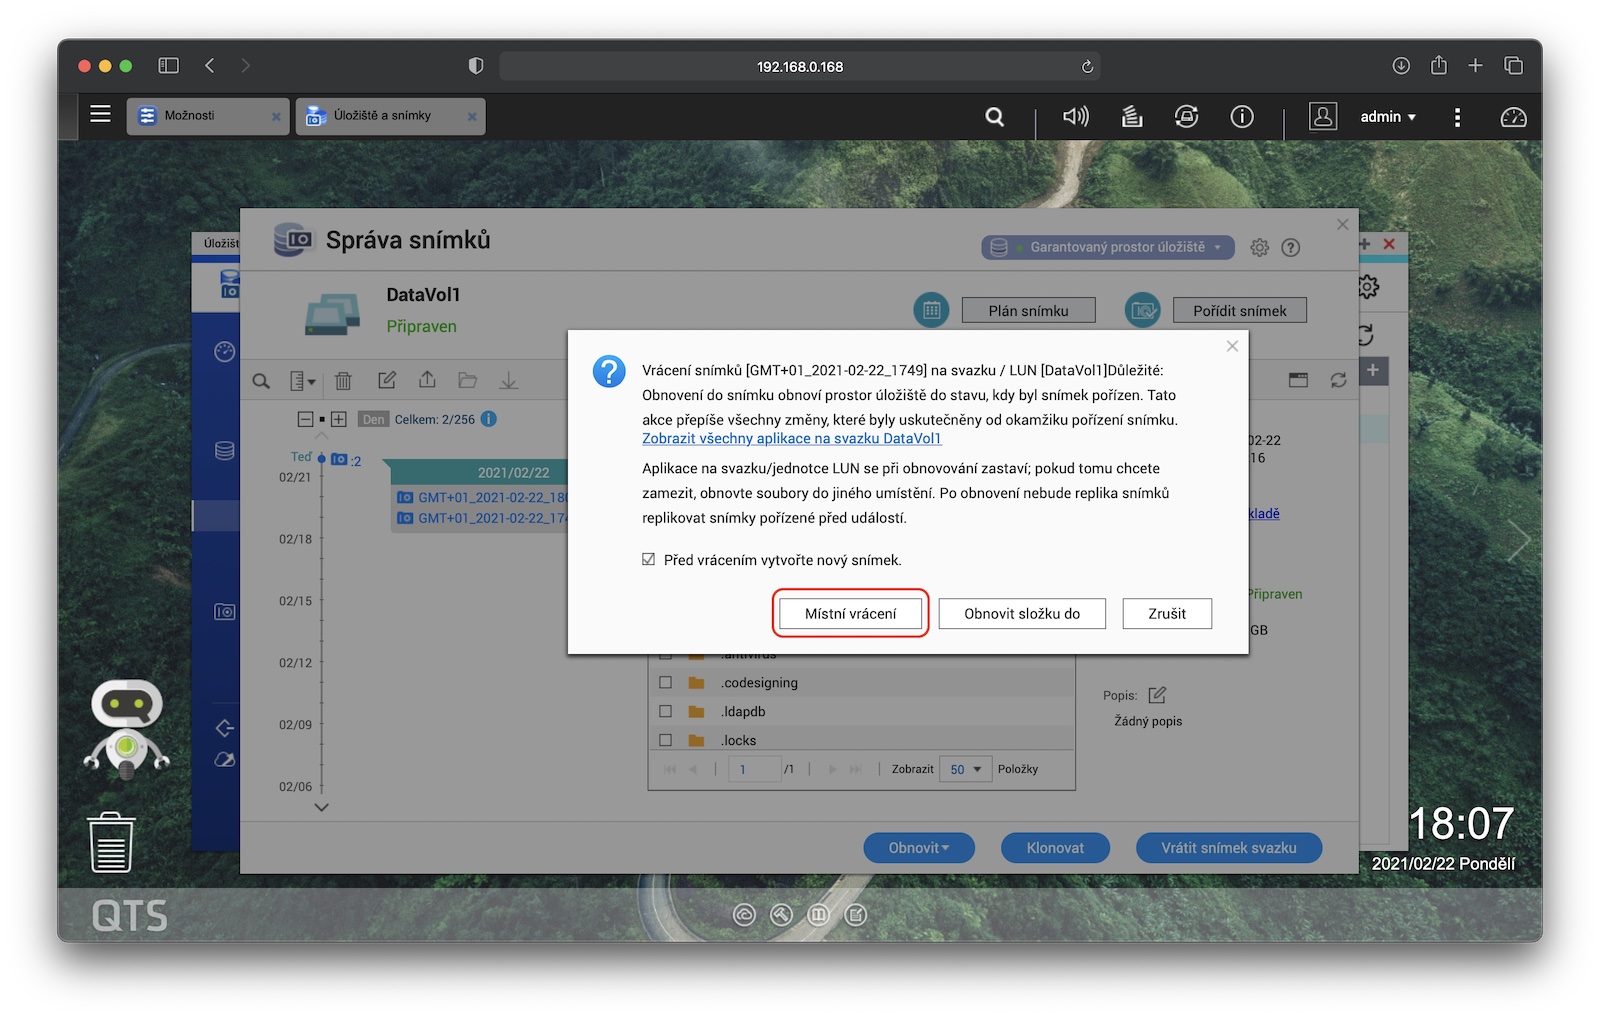This screenshot has height=1018, width=1600.
Task: Open volume control speaker icon
Action: point(1076,116)
